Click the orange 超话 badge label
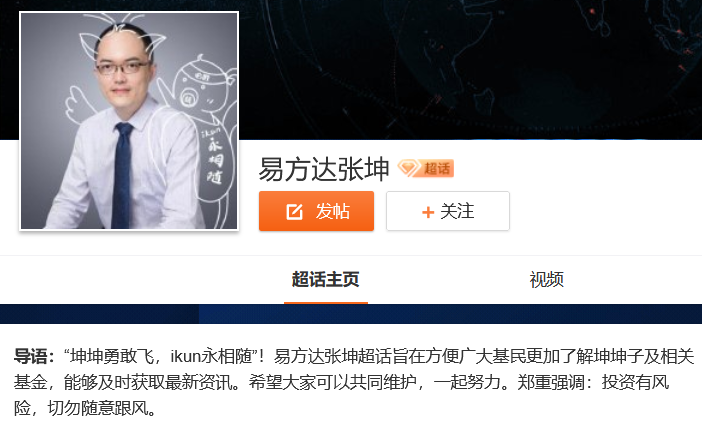 (x=437, y=168)
